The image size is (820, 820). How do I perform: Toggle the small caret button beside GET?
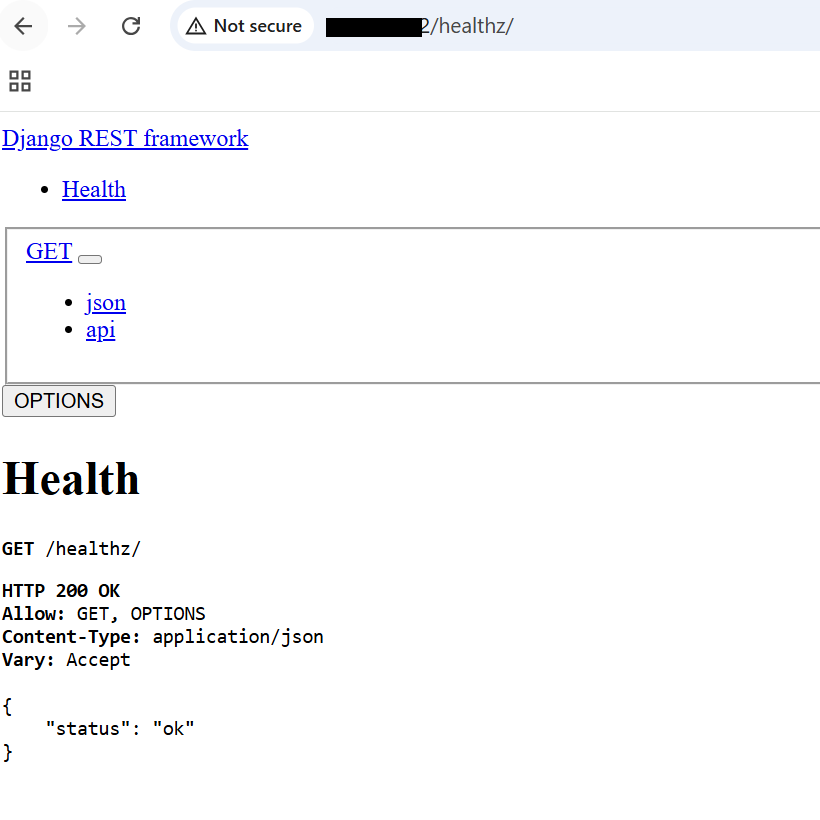point(89,259)
